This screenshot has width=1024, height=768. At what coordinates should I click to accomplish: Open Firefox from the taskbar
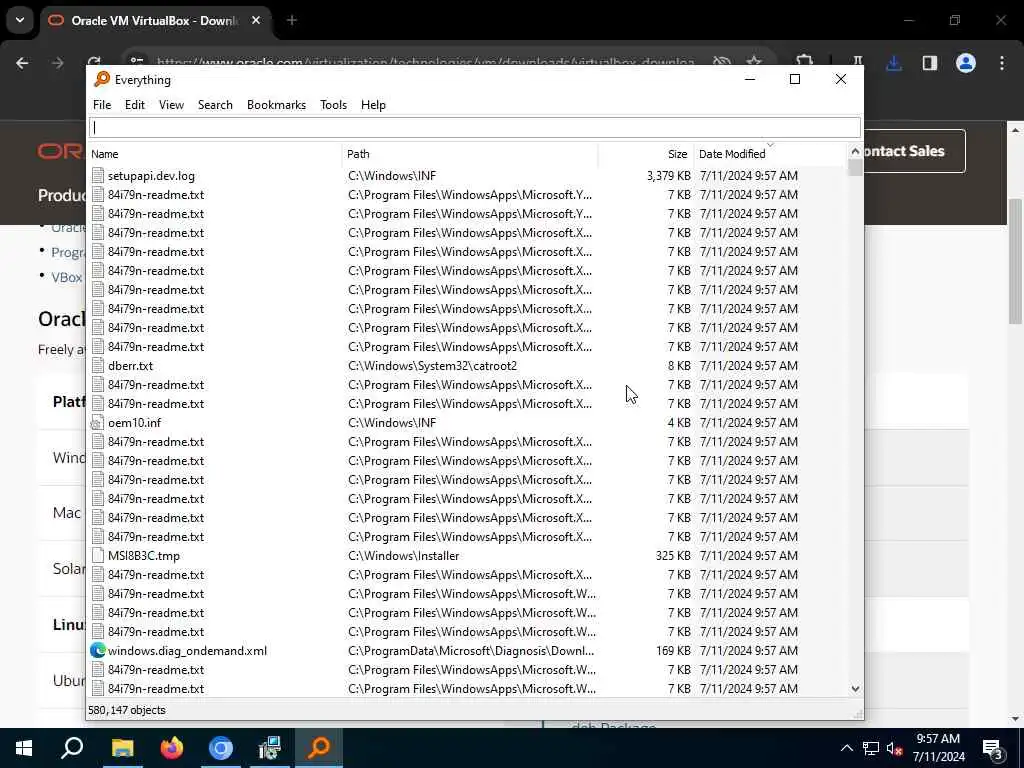coord(171,748)
